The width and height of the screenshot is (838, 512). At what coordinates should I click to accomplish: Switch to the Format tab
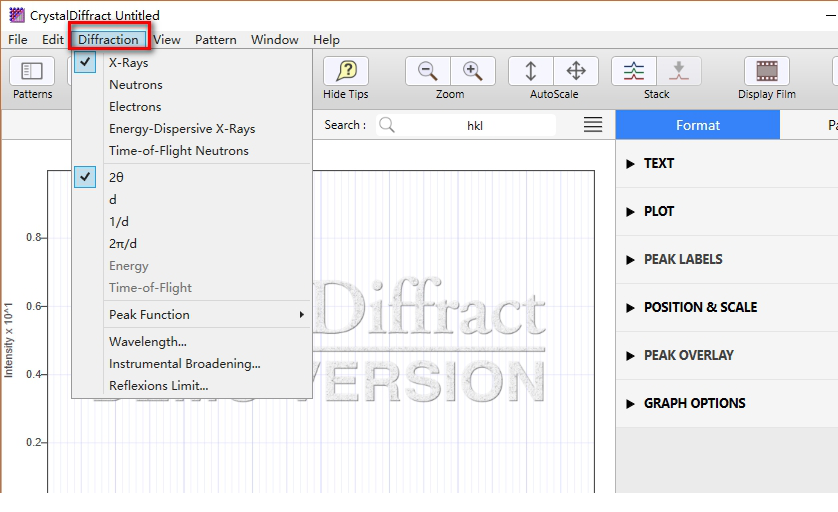coord(697,125)
